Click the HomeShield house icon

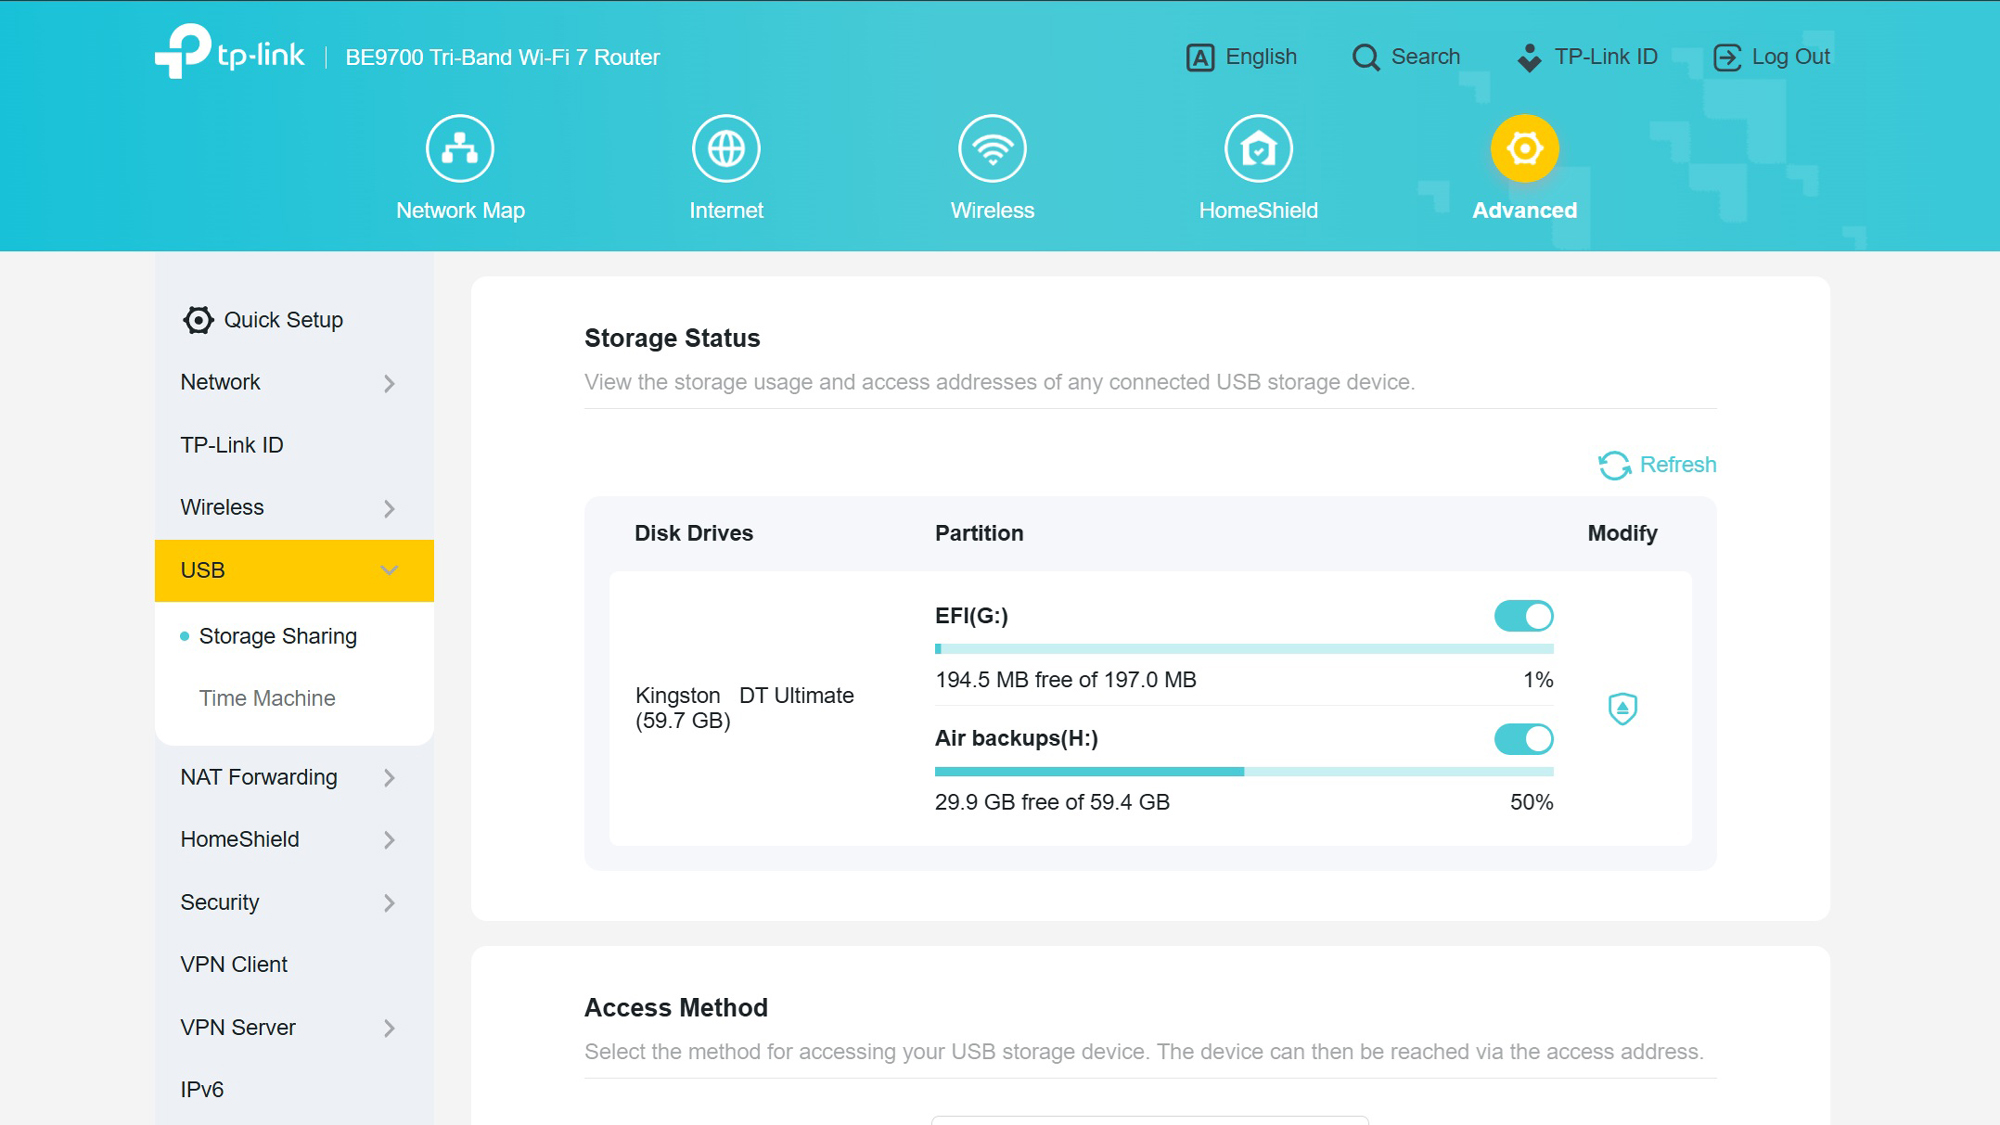[1258, 149]
